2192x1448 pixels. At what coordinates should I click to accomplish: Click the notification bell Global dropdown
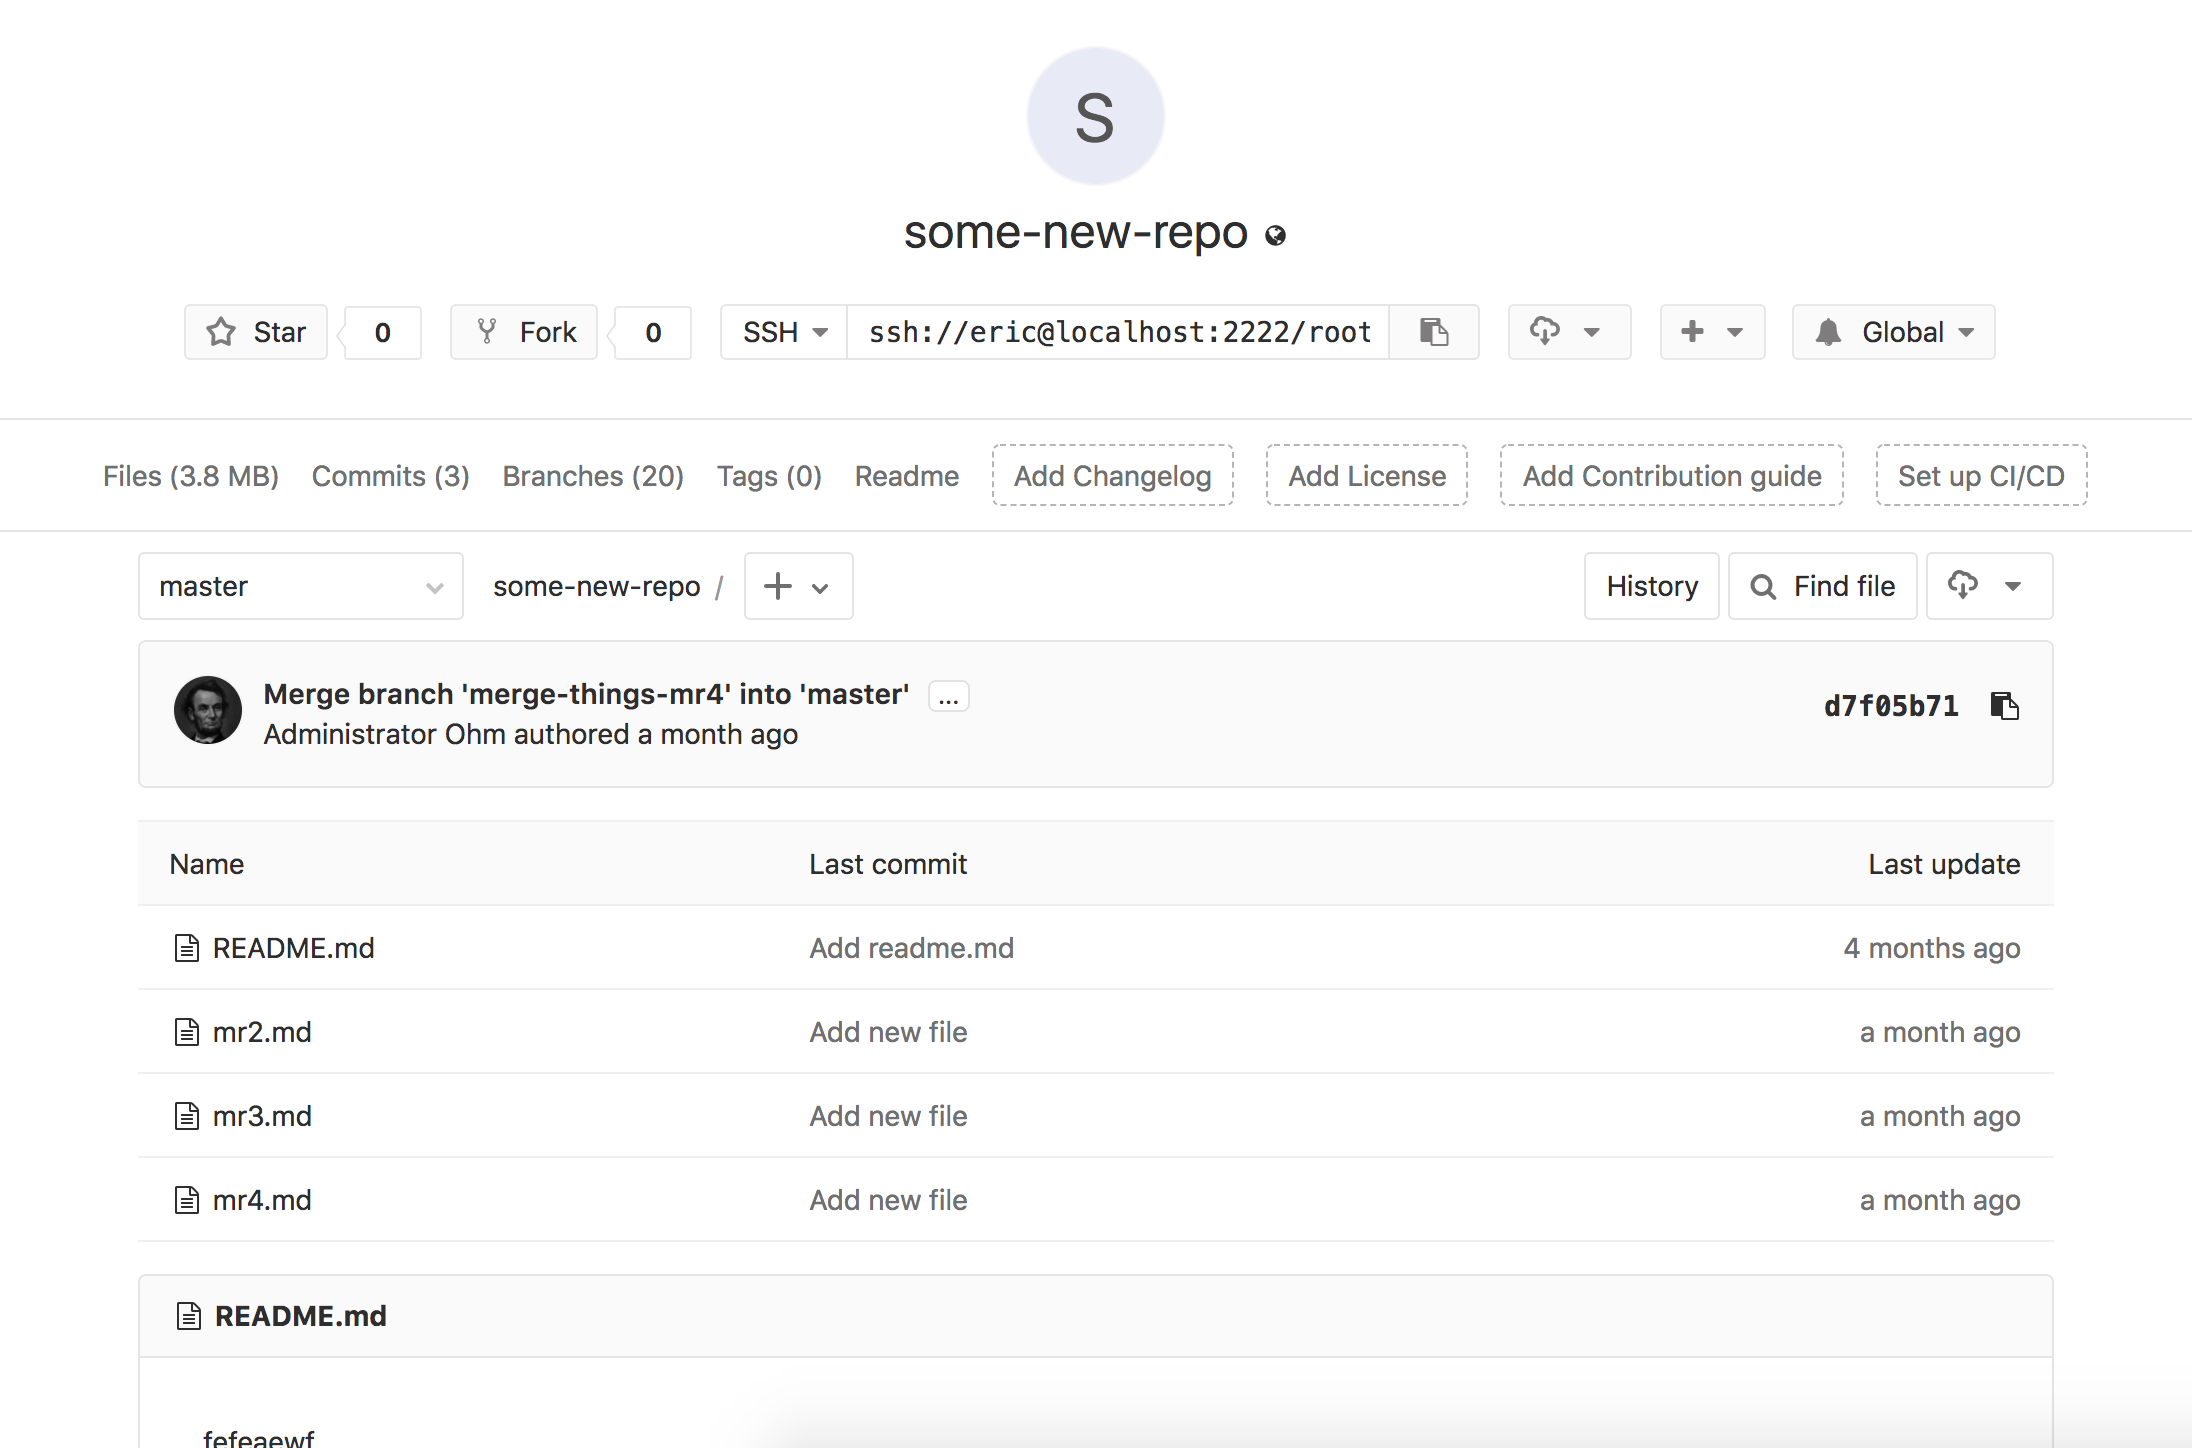coord(1893,332)
